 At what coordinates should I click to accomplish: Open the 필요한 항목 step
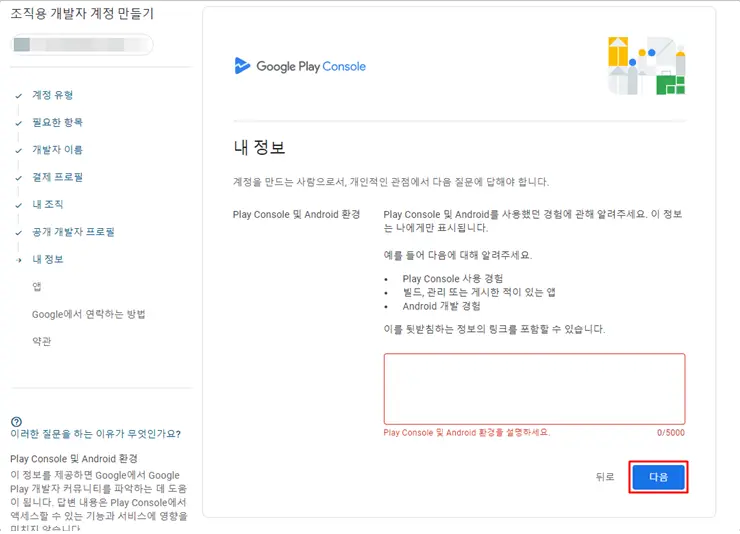(x=57, y=122)
